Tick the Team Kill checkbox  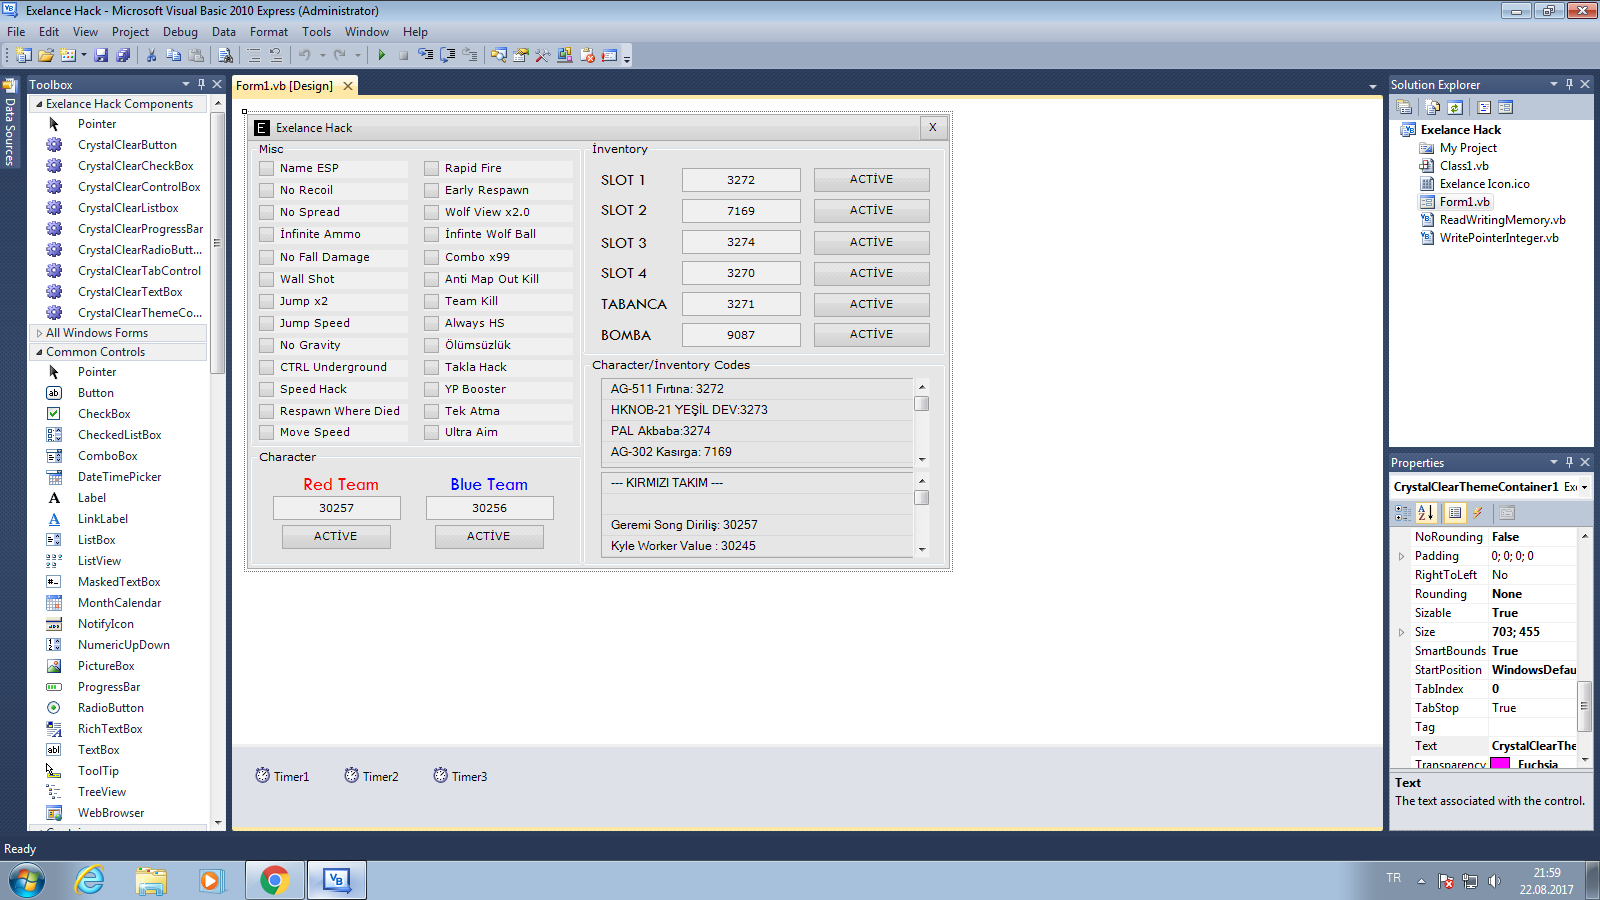click(431, 301)
